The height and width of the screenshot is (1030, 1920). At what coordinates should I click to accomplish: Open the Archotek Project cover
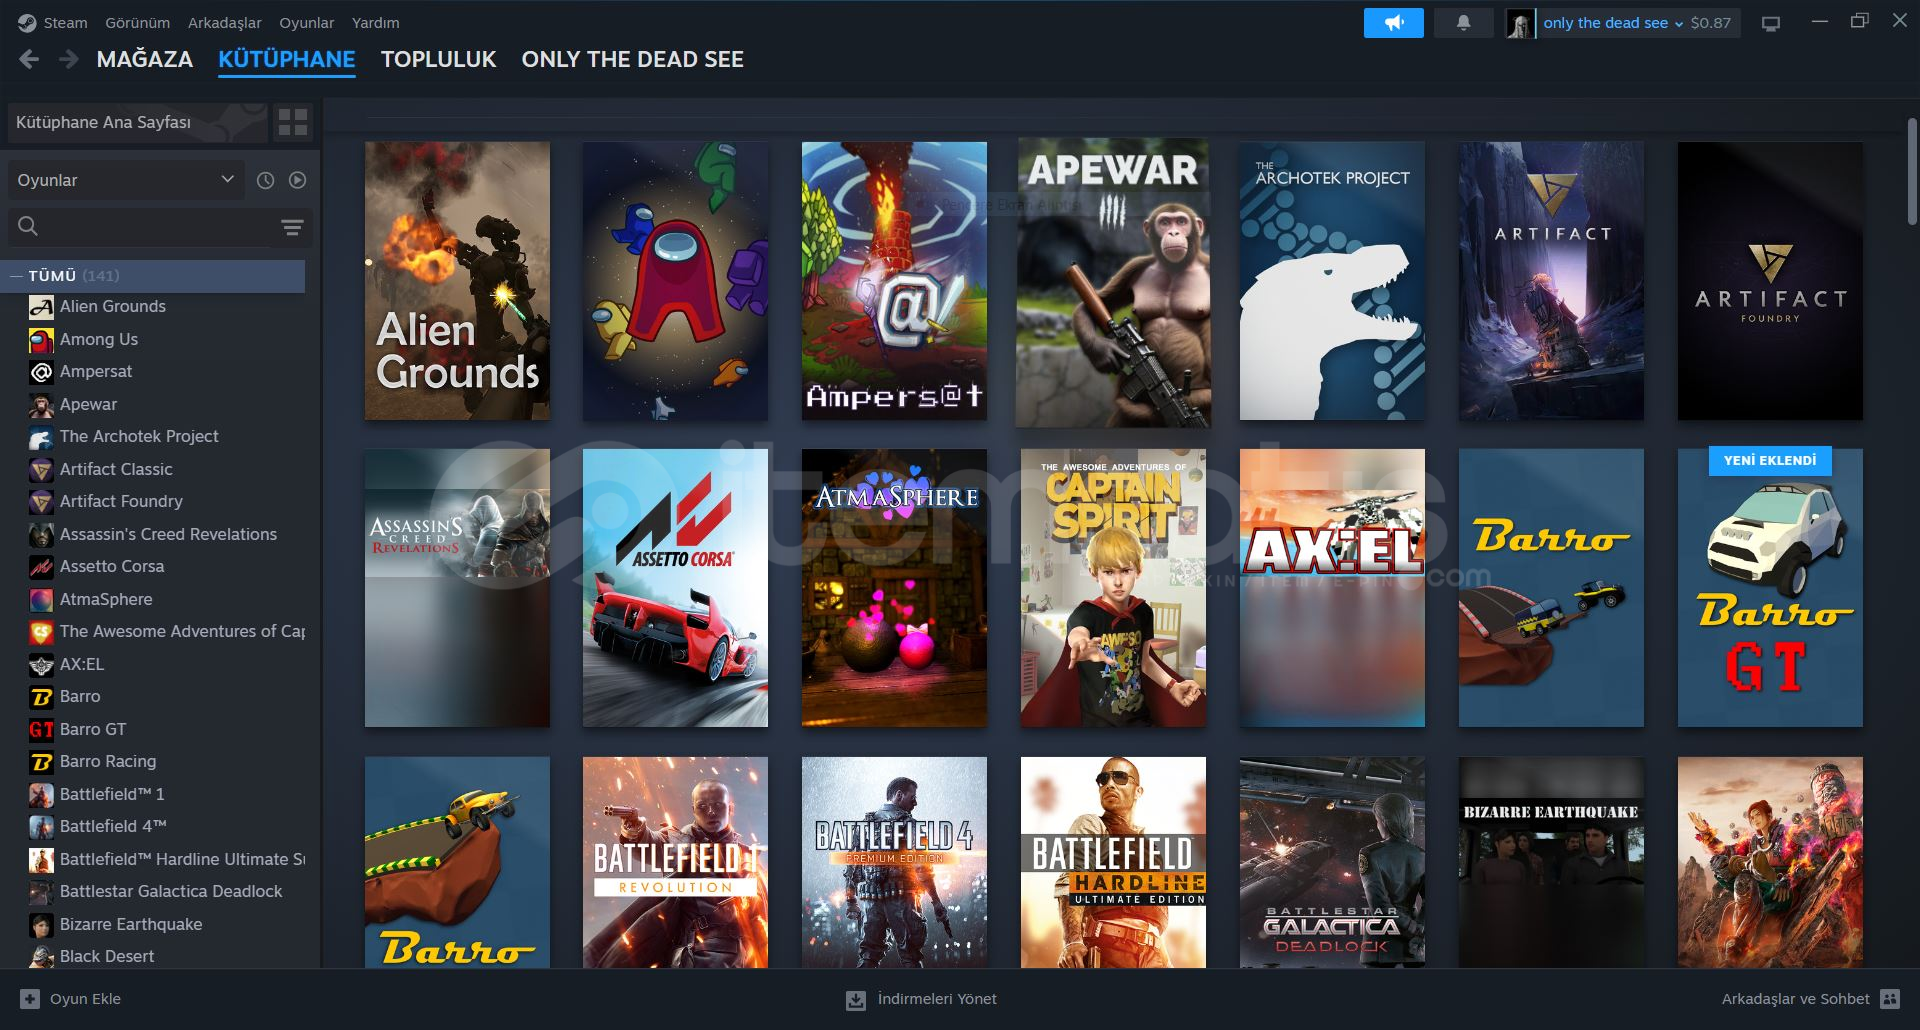1332,281
